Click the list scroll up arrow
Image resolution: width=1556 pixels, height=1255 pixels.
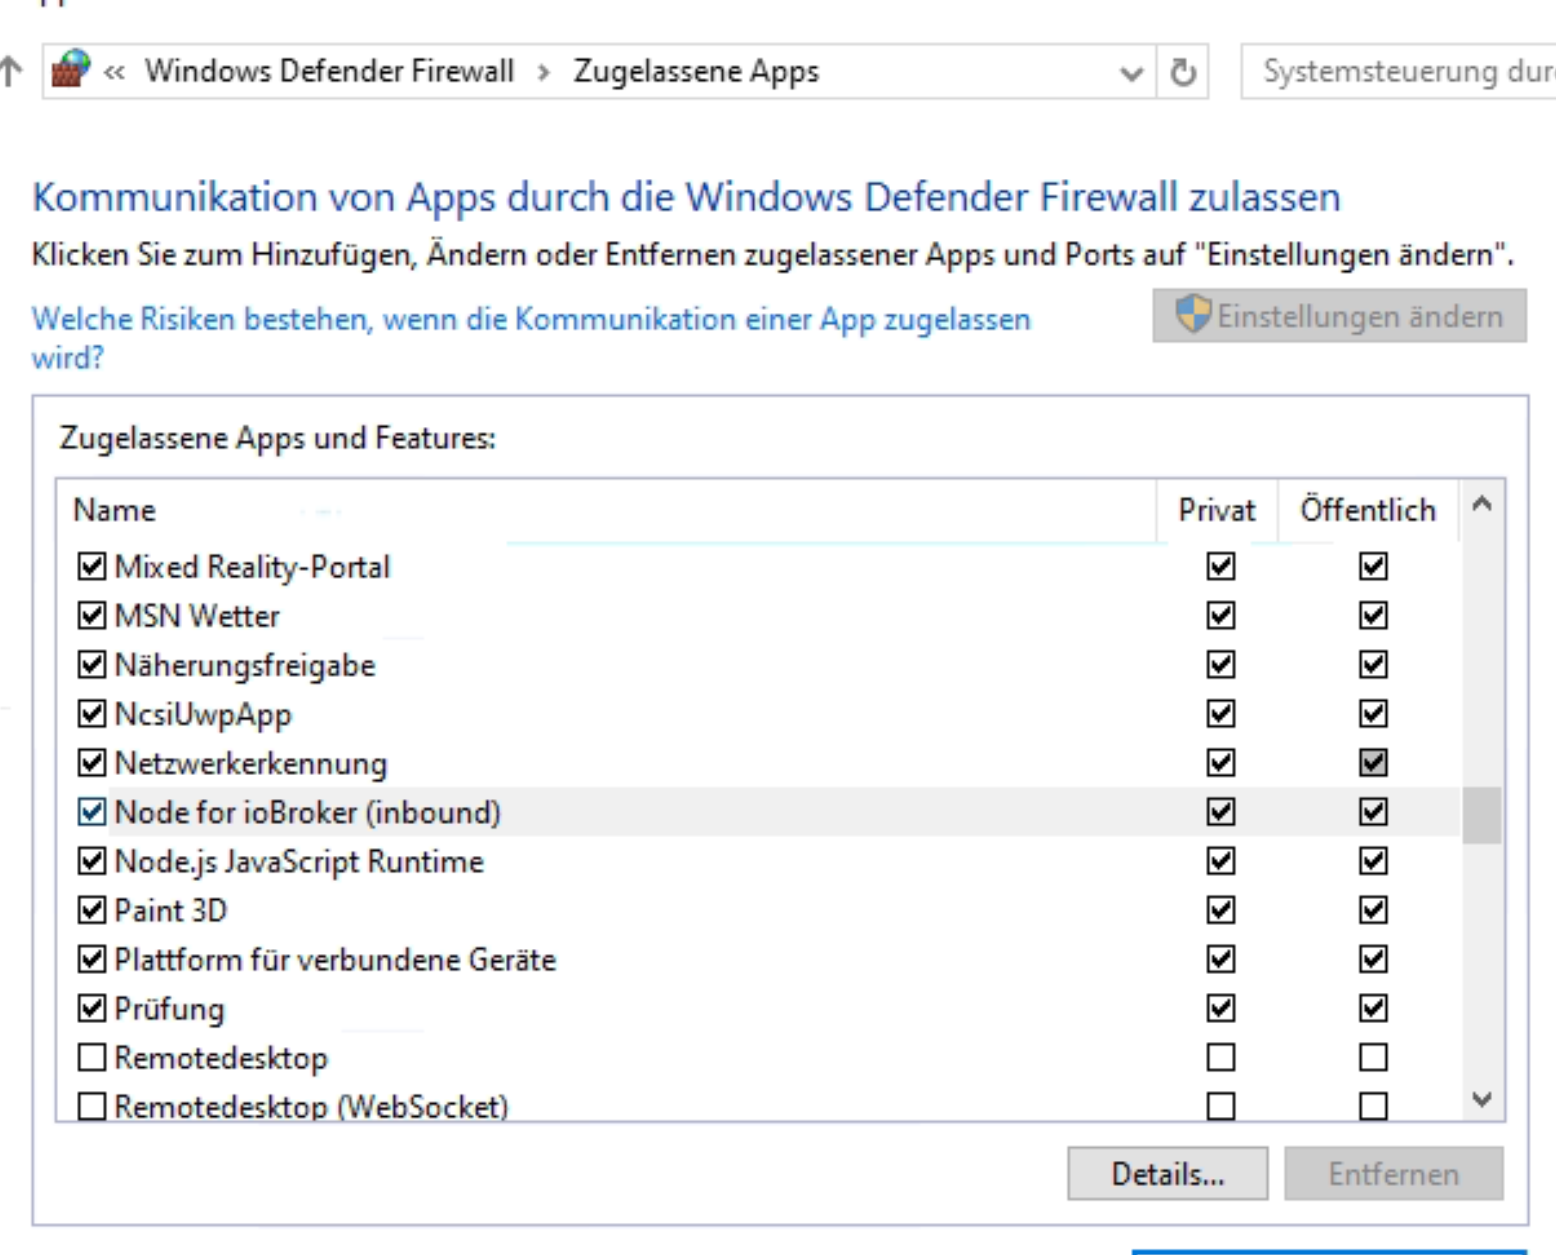click(1482, 504)
